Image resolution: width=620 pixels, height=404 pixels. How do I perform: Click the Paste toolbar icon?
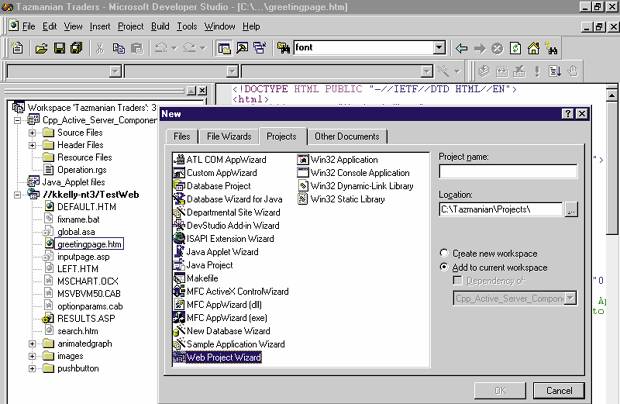coord(136,48)
